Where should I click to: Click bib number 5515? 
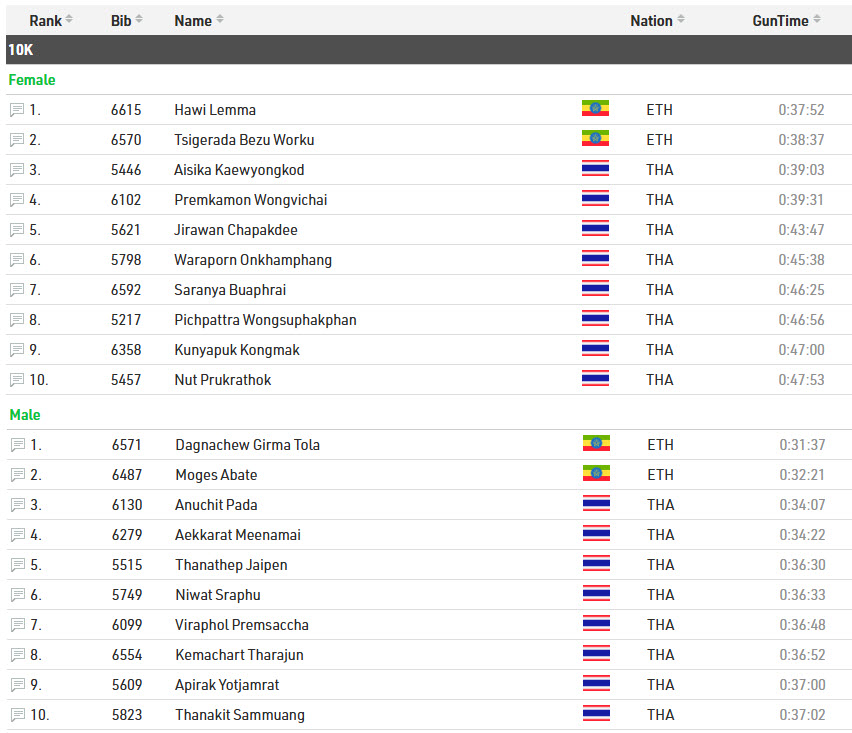coord(127,565)
